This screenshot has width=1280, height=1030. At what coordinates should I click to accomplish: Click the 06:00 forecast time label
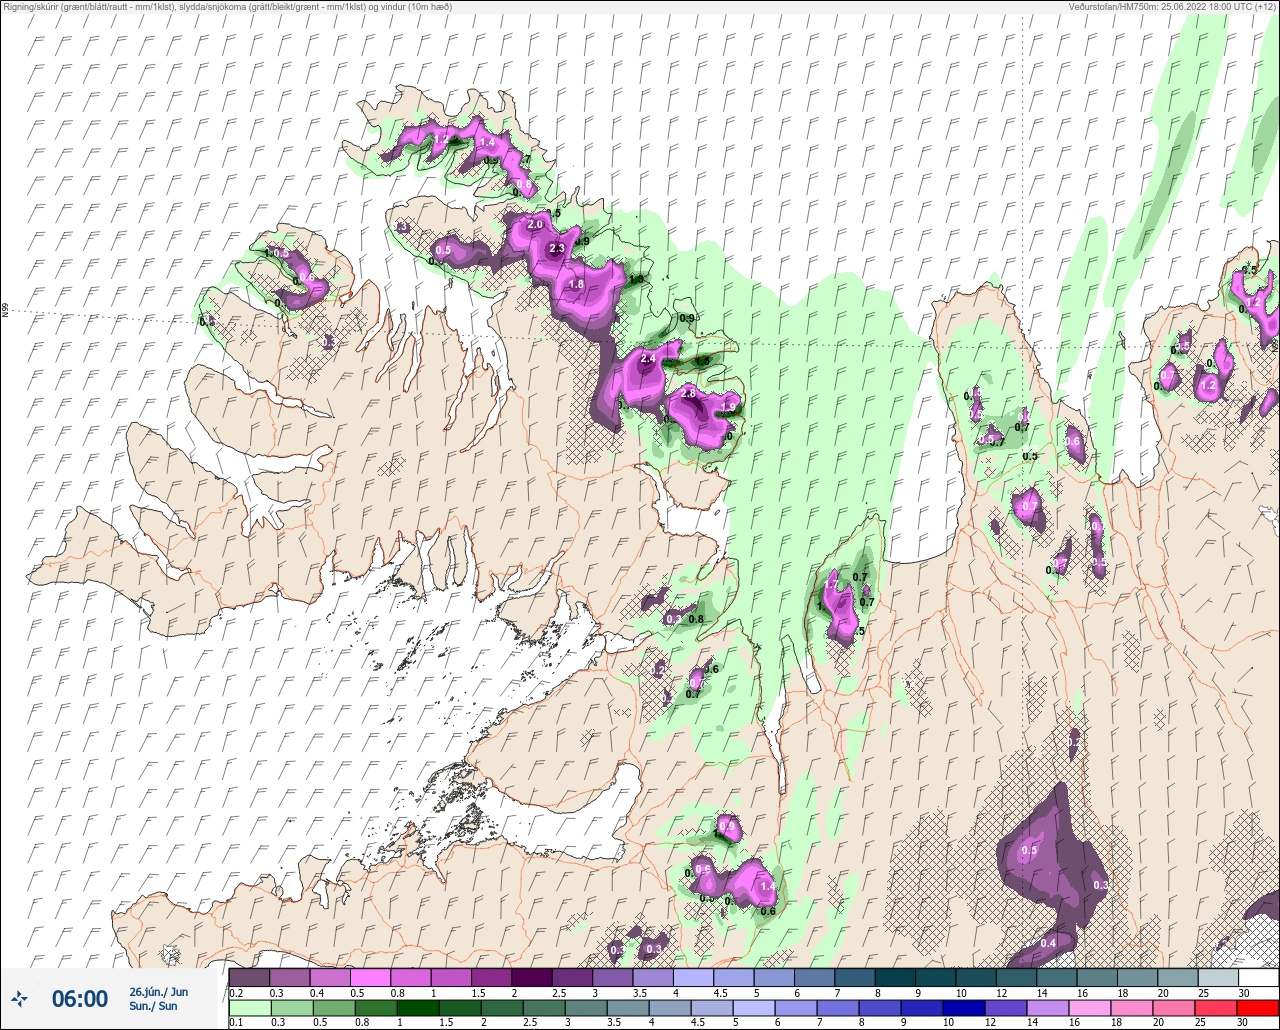pyautogui.click(x=79, y=998)
